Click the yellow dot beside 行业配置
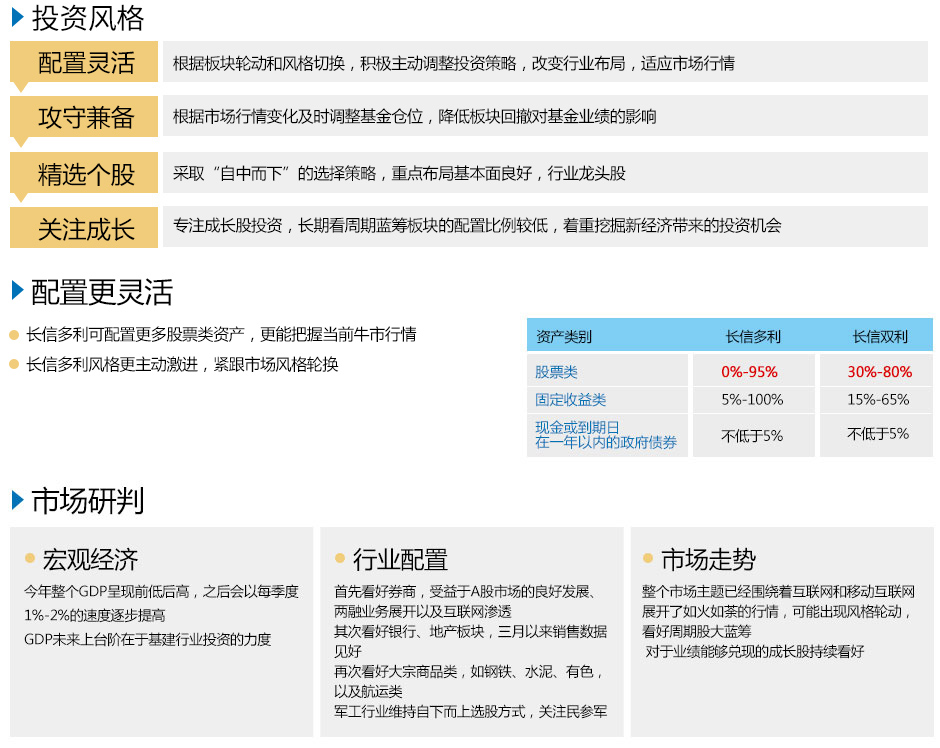The height and width of the screenshot is (748, 940). coord(340,559)
